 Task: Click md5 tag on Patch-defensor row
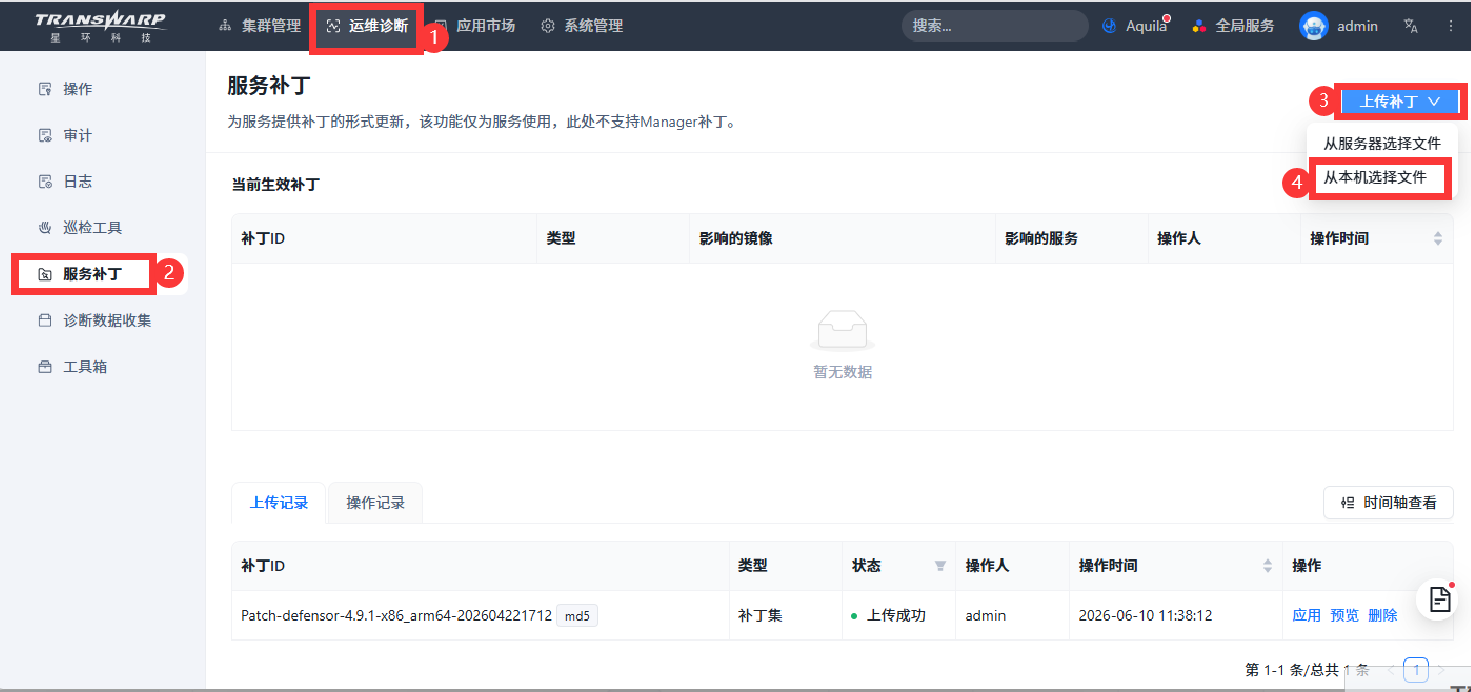coord(577,616)
